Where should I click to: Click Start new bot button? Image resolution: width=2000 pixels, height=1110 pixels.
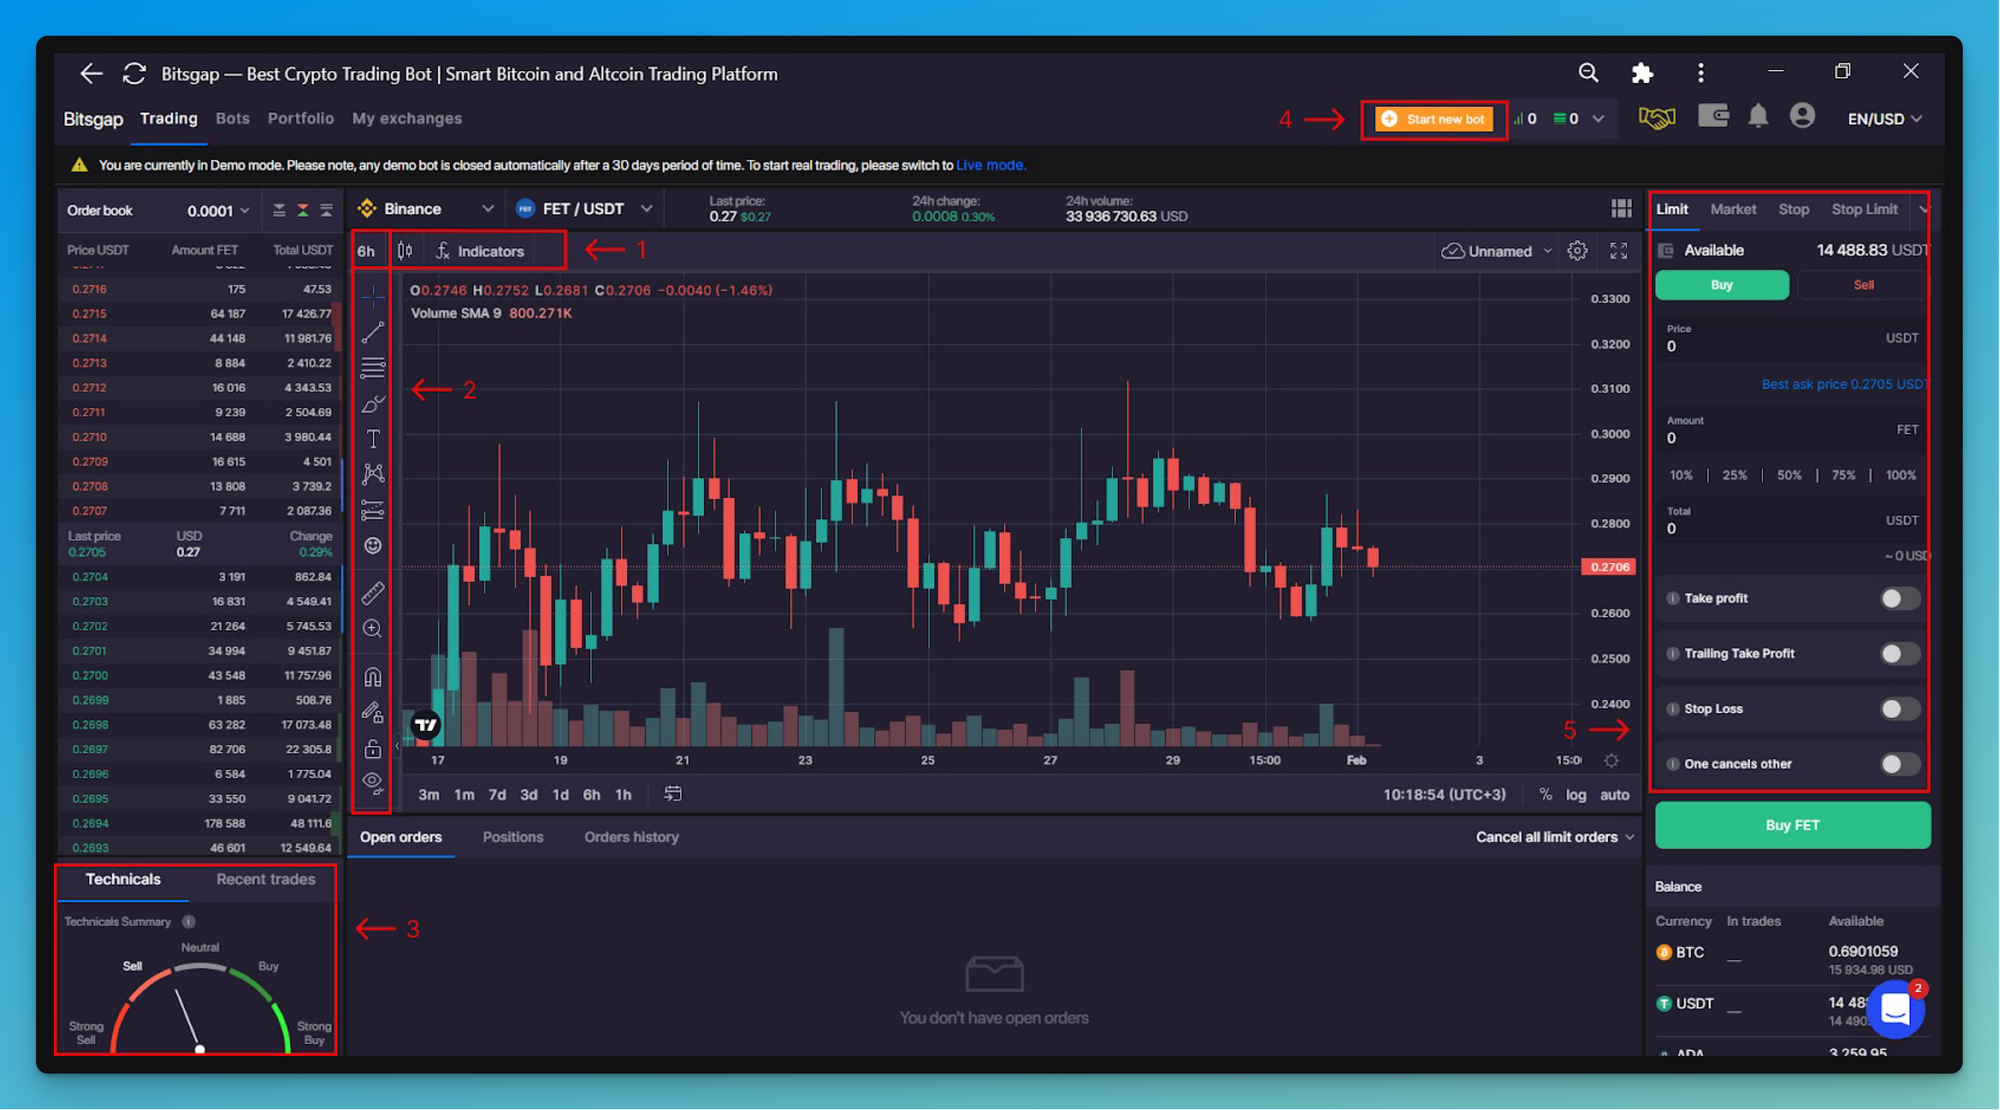(x=1434, y=119)
